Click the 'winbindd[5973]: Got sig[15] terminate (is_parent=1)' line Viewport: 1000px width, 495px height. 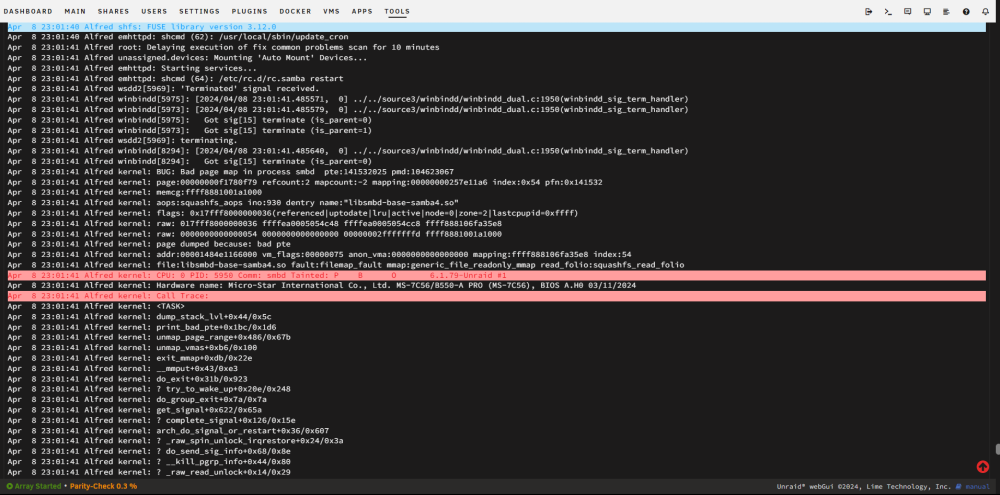(189, 130)
